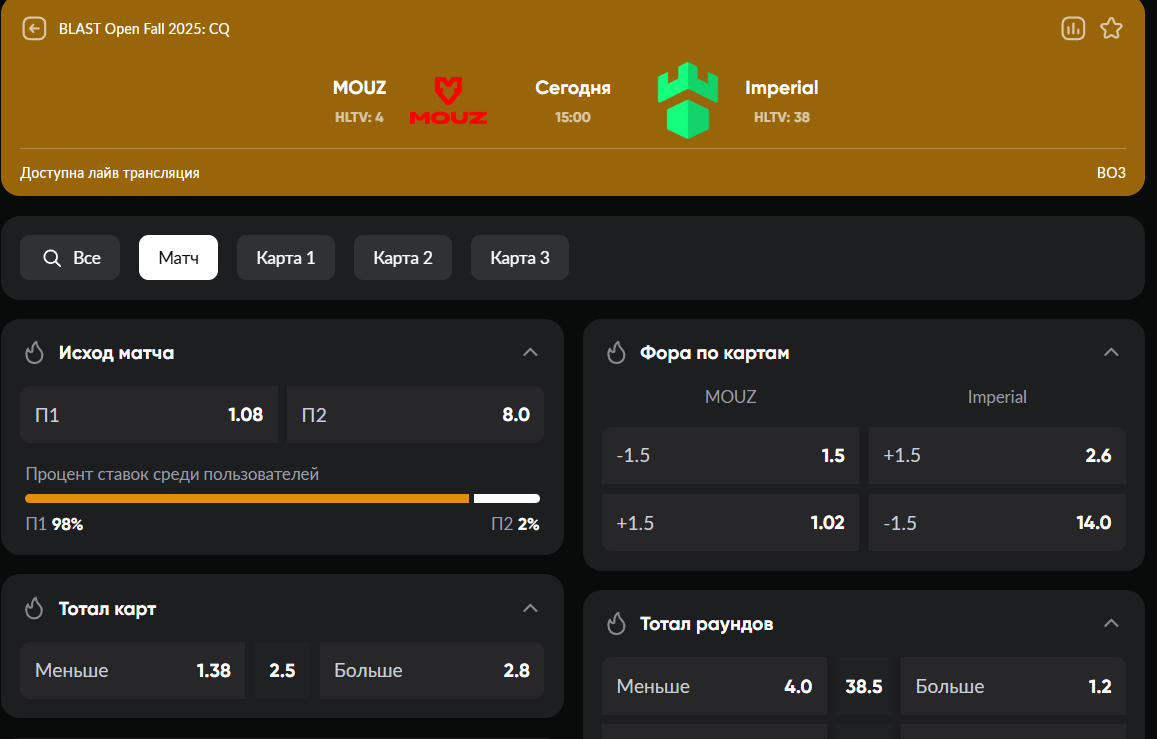Click the flame icon beside Тотал карт
Image resolution: width=1157 pixels, height=739 pixels.
pyautogui.click(x=35, y=608)
